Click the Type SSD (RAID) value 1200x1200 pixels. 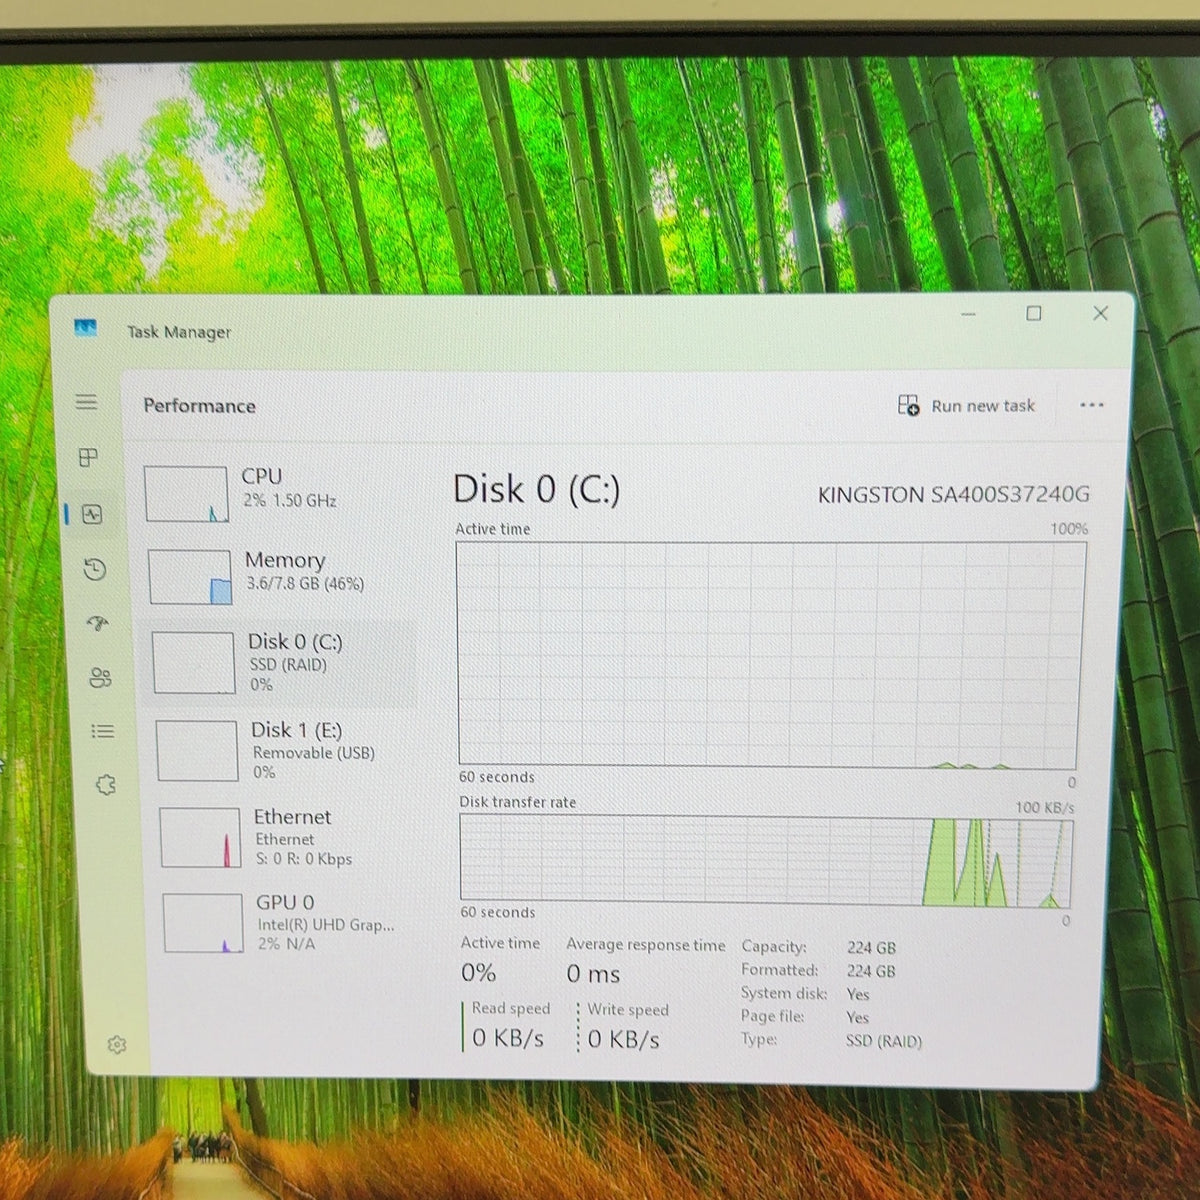point(884,1041)
